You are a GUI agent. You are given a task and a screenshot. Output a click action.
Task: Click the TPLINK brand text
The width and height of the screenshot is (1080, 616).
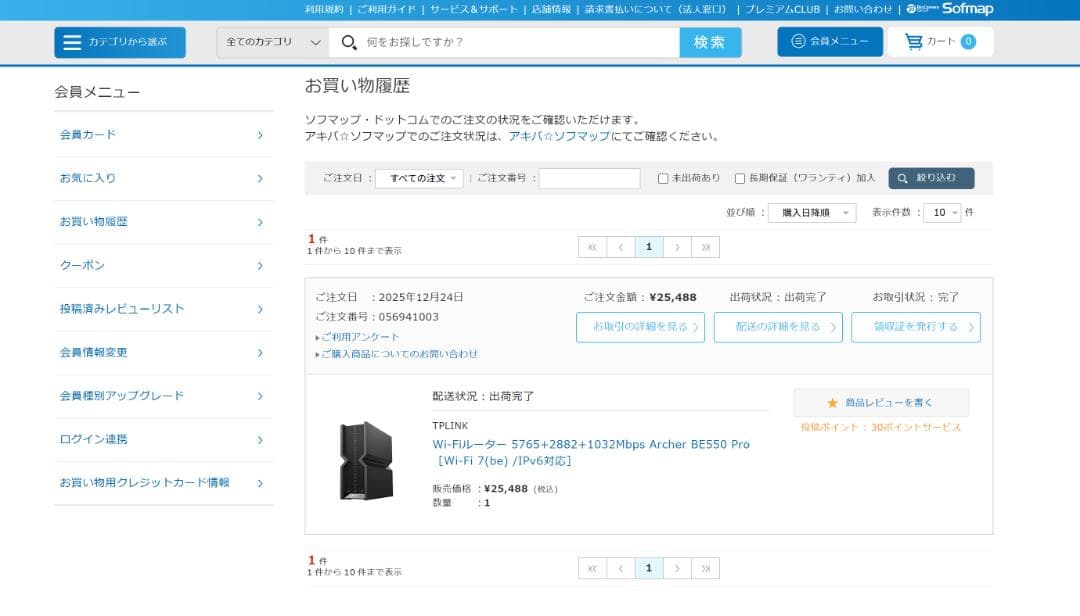pos(450,426)
